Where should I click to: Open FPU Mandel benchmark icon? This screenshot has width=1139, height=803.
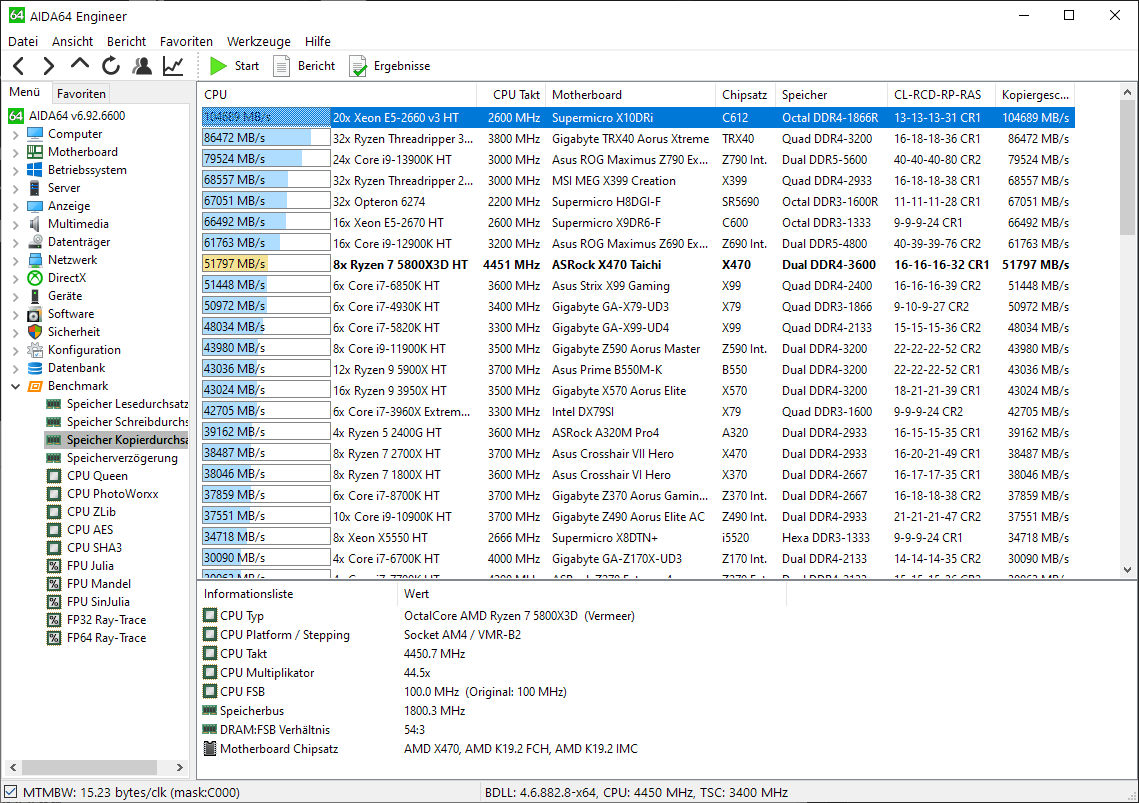point(54,584)
